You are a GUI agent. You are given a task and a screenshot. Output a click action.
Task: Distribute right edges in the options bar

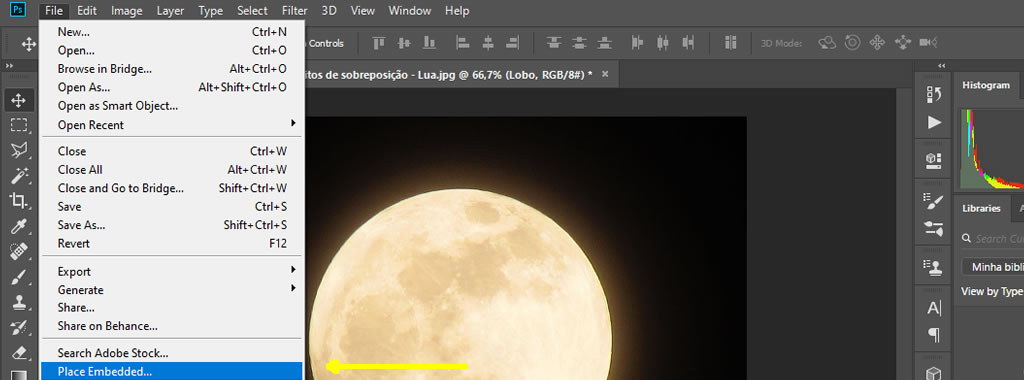(688, 43)
